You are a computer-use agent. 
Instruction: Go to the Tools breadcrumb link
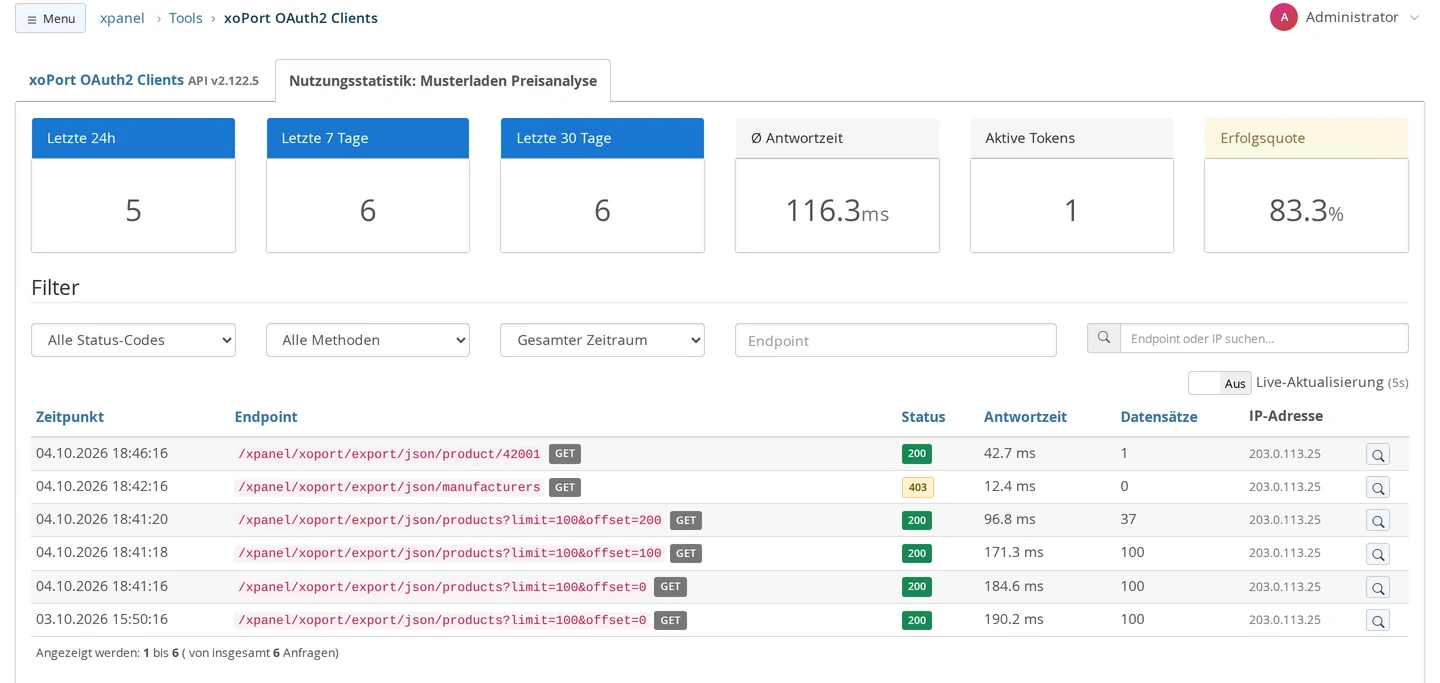(186, 18)
